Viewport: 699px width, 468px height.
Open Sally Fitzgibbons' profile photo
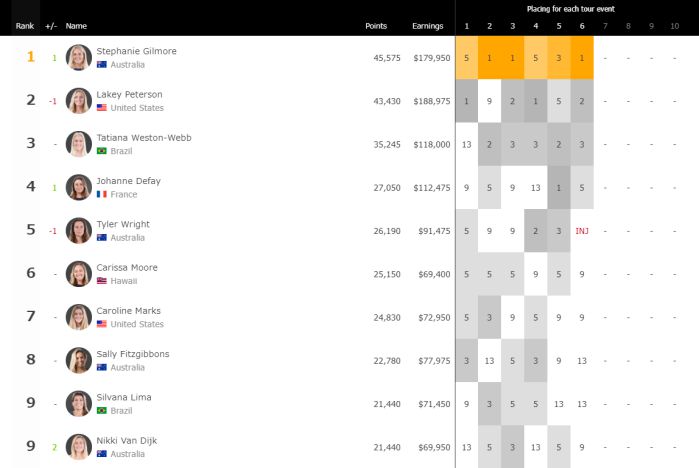click(78, 361)
